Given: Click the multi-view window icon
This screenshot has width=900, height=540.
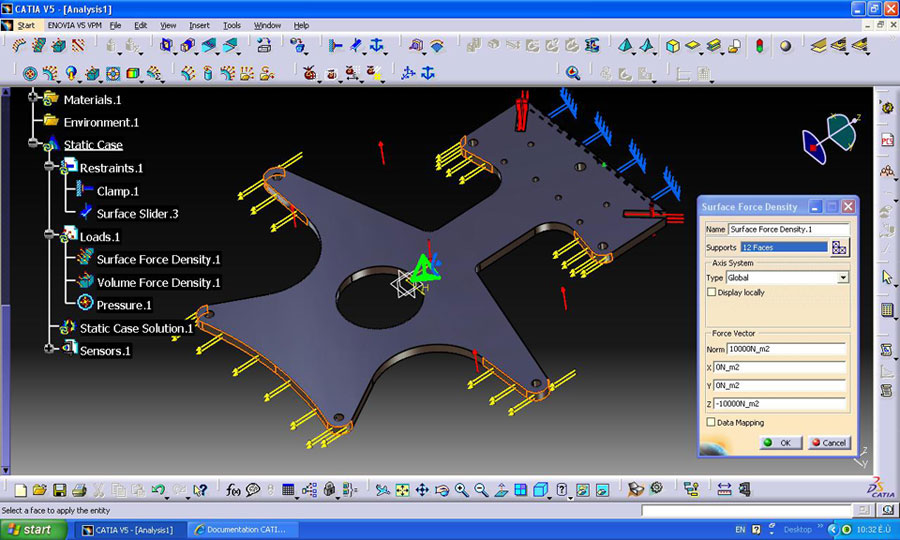Looking at the screenshot, I should [x=521, y=490].
